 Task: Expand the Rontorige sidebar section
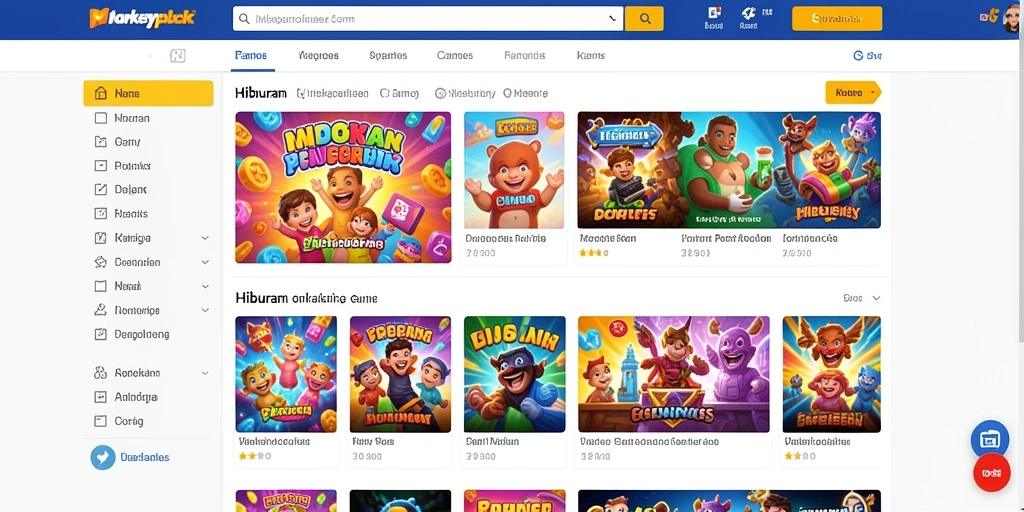click(205, 310)
